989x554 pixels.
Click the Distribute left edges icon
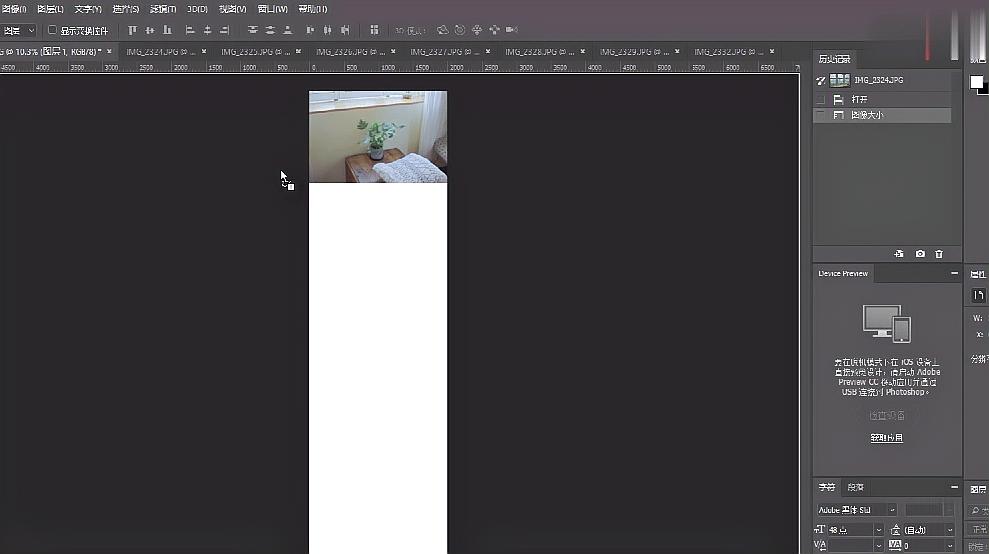click(310, 30)
